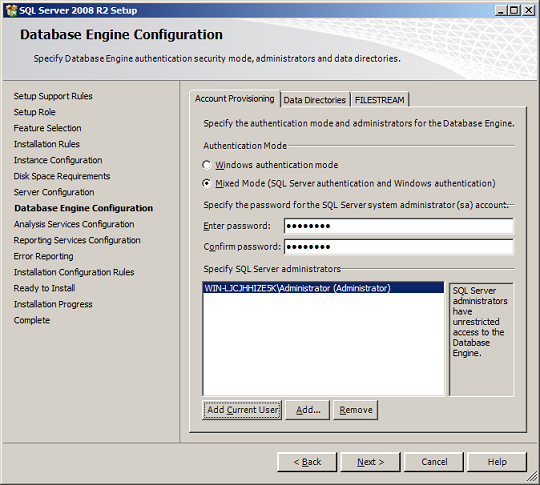The width and height of the screenshot is (540, 485).
Task: Maximize the SQL Server Setup window
Action: pos(514,11)
